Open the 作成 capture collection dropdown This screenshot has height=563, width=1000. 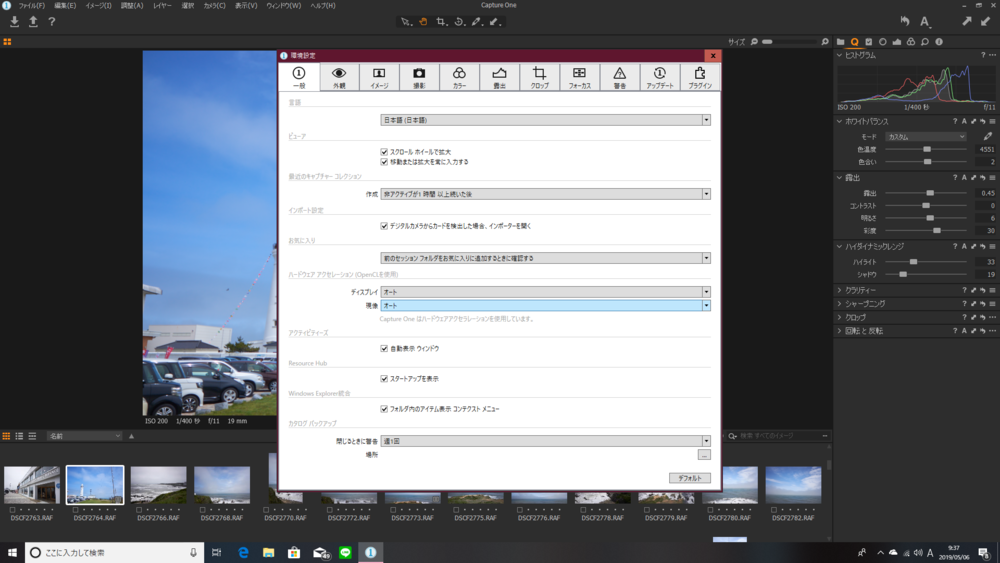click(x=545, y=194)
